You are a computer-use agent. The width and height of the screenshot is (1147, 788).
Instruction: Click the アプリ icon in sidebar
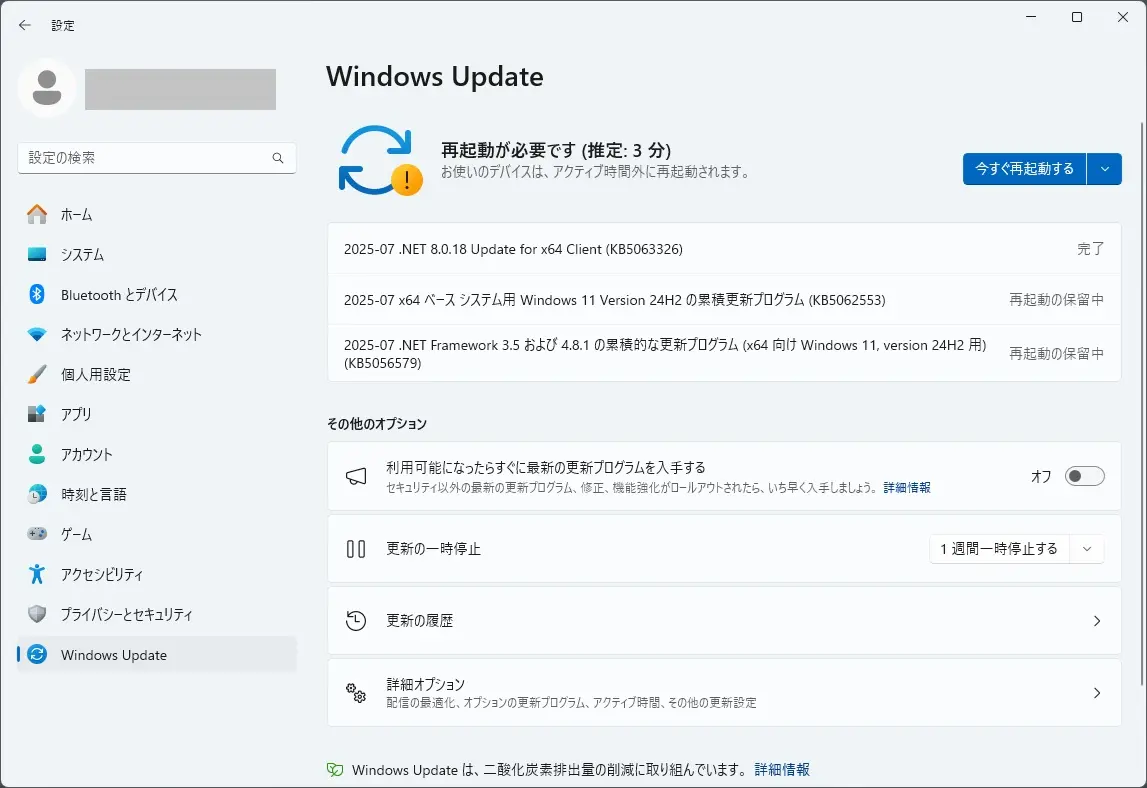click(x=37, y=414)
